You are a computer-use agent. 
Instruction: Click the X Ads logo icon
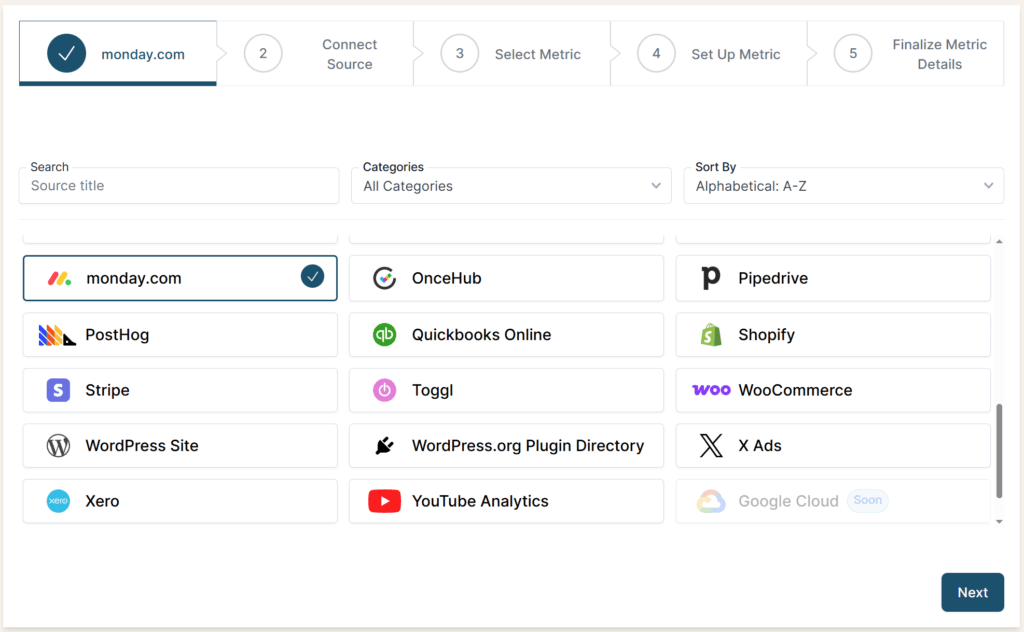pyautogui.click(x=711, y=446)
